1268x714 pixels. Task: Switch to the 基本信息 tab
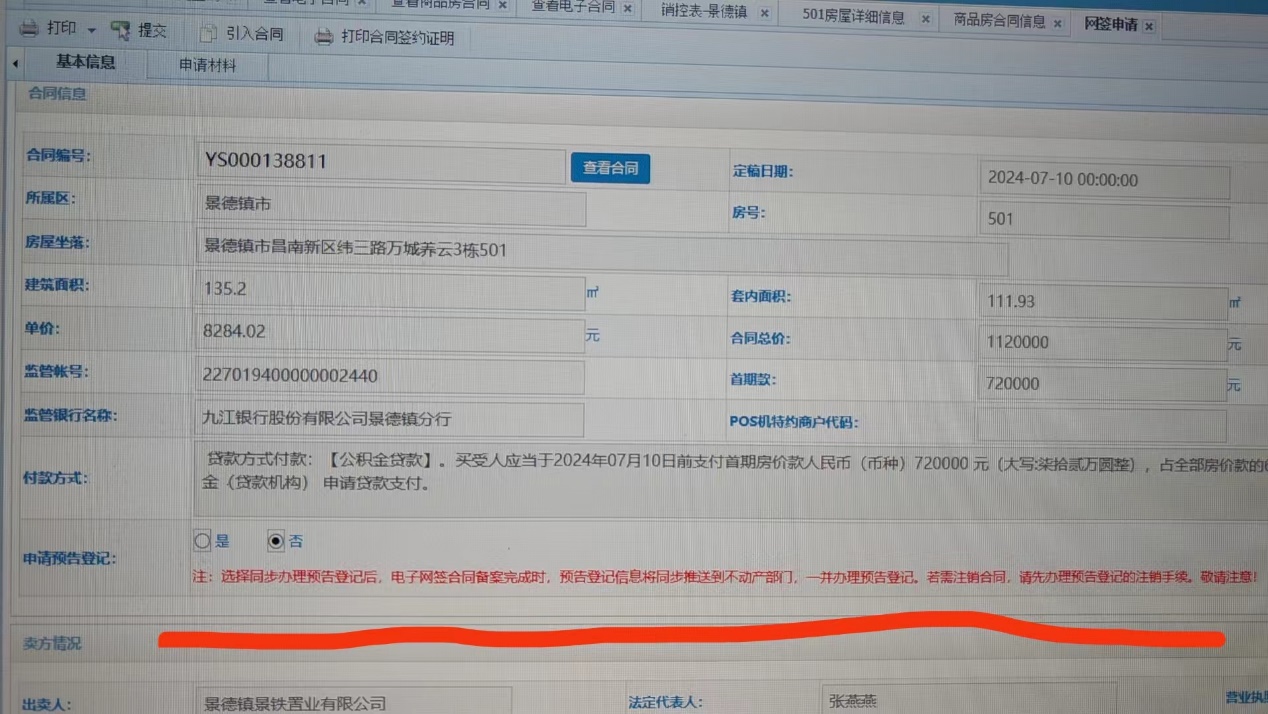click(x=85, y=62)
